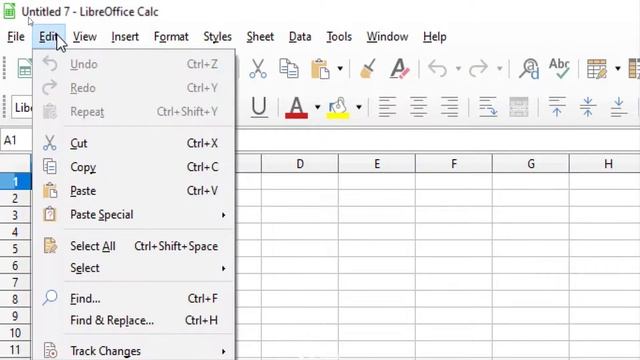Toggle Align Right button
The width and height of the screenshot is (640, 360).
[449, 107]
